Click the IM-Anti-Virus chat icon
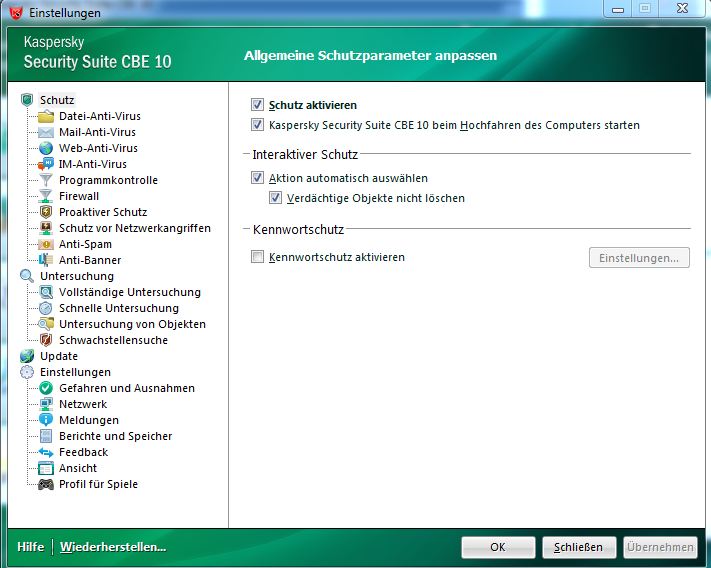The image size is (711, 568). pos(46,164)
